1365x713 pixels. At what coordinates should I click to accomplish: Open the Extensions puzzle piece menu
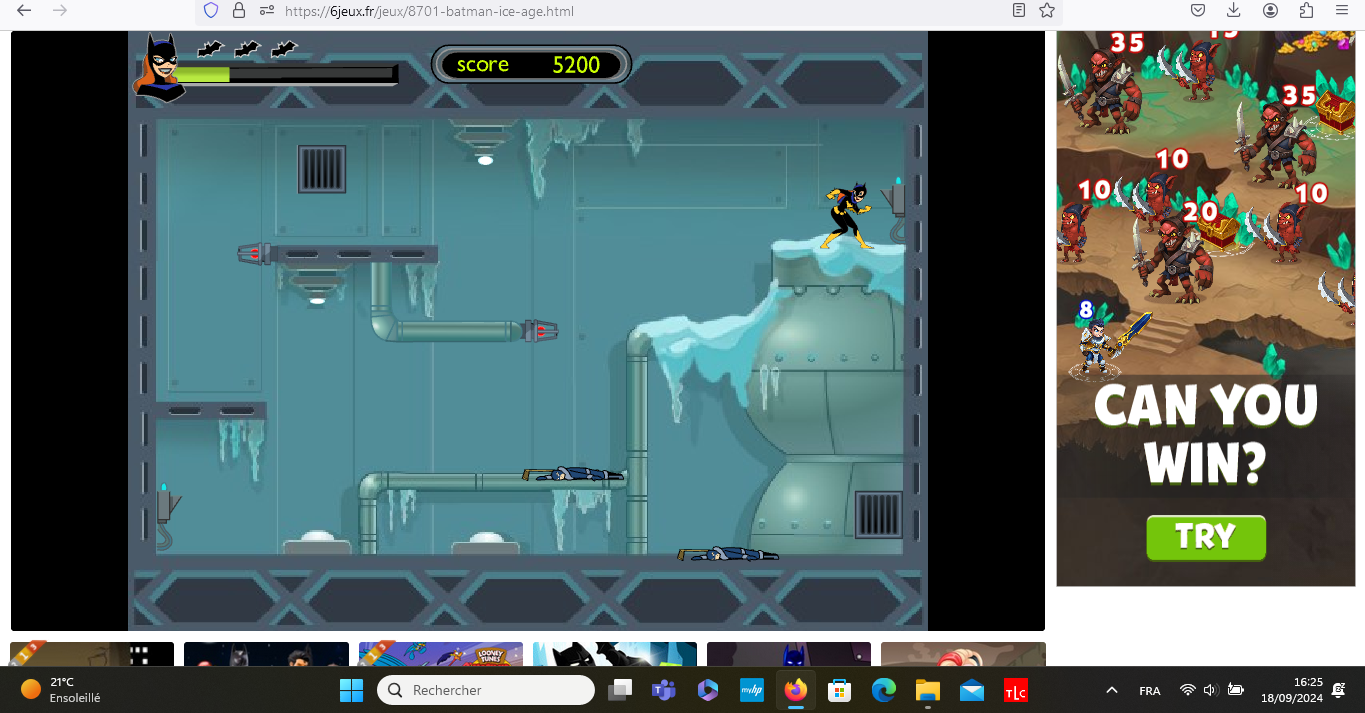pos(1306,11)
